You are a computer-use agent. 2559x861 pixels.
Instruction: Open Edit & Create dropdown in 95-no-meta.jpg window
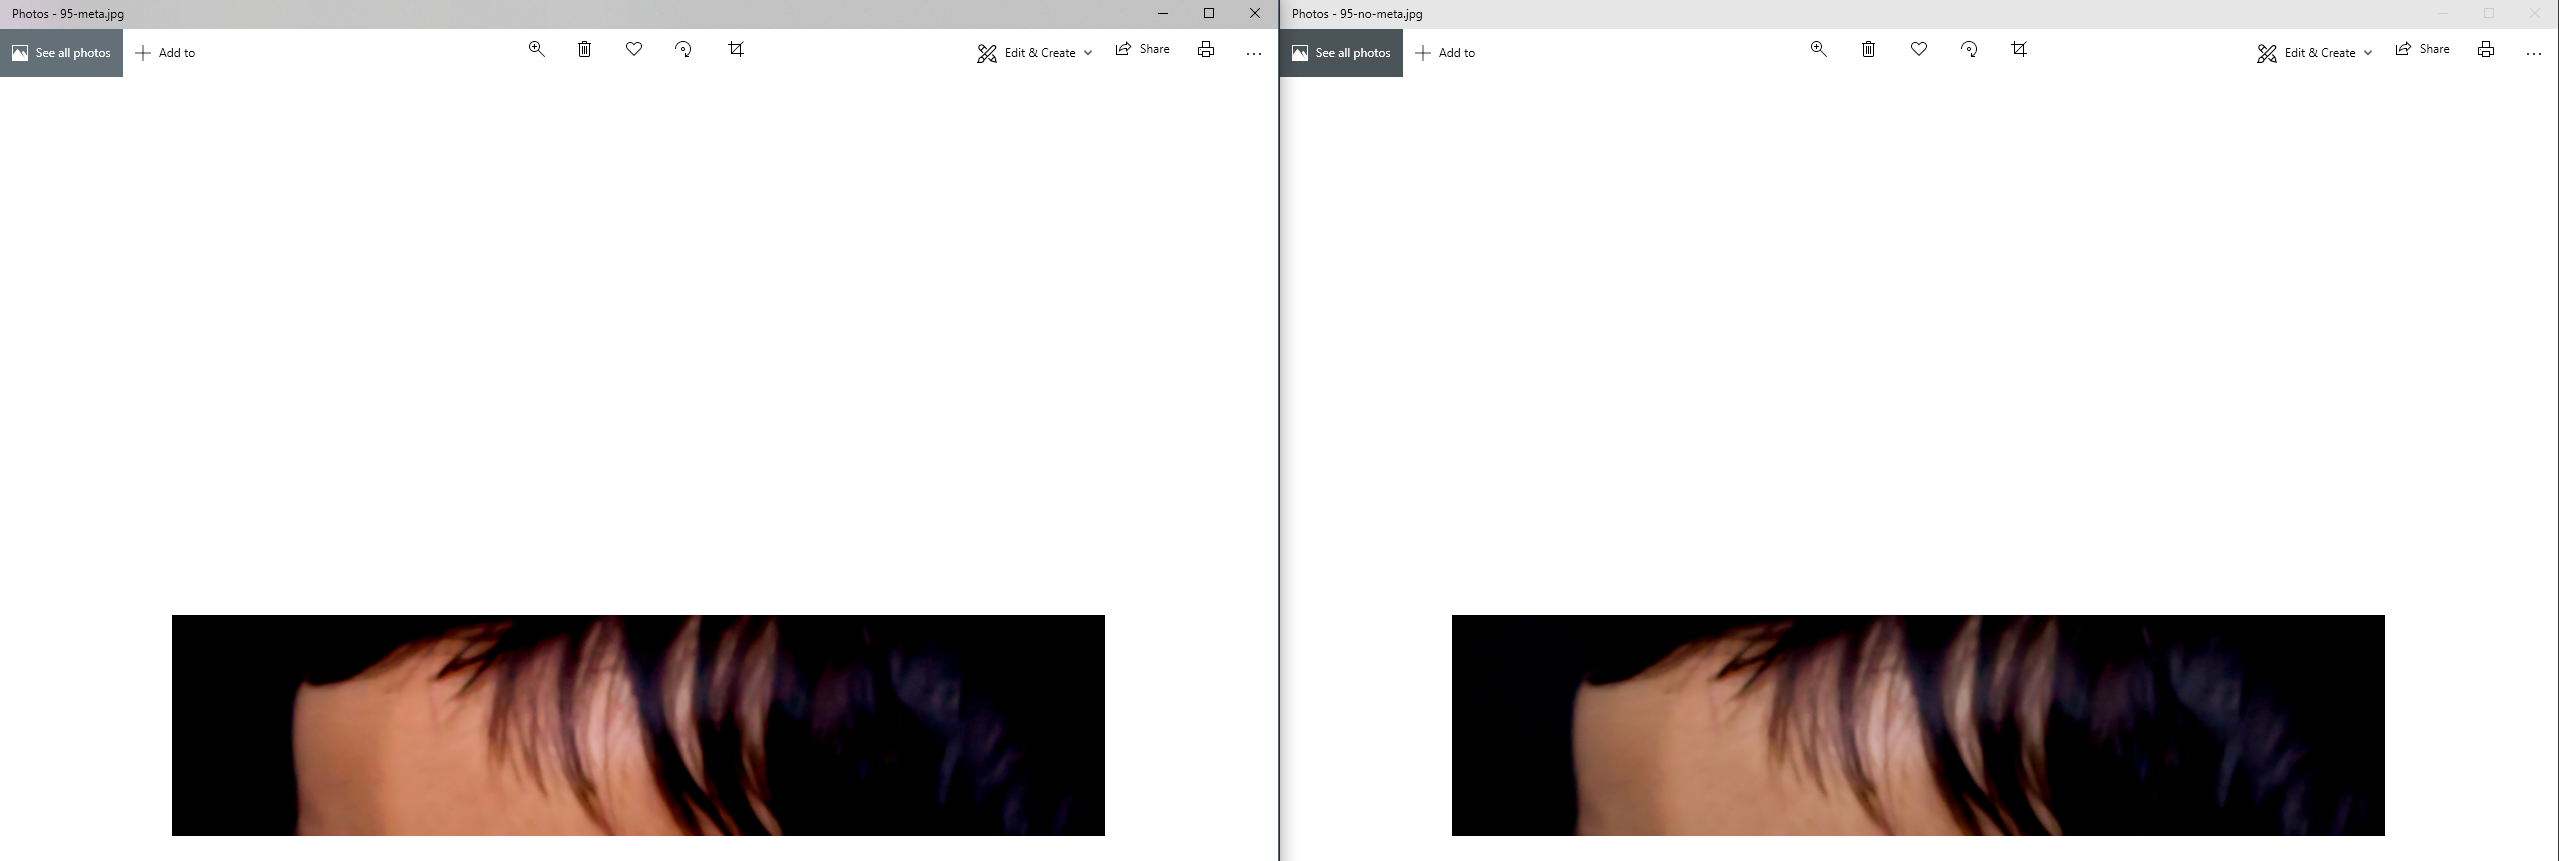[2315, 53]
